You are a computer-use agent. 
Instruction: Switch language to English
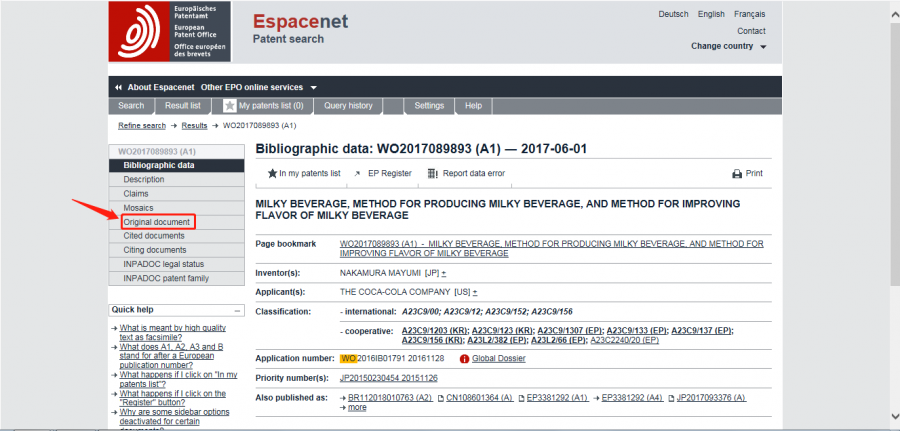(711, 14)
